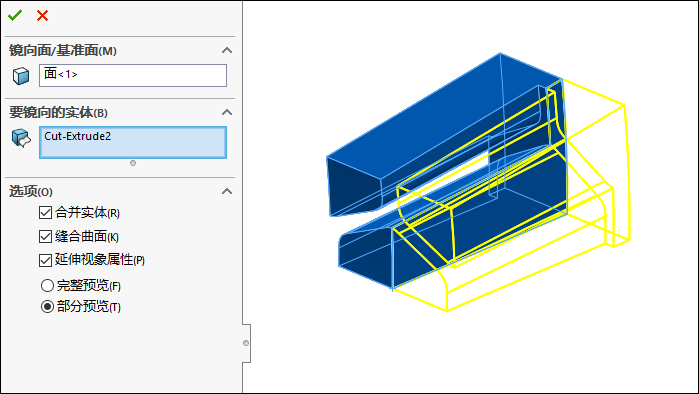Click the mirror face/plane cube icon

[21, 76]
